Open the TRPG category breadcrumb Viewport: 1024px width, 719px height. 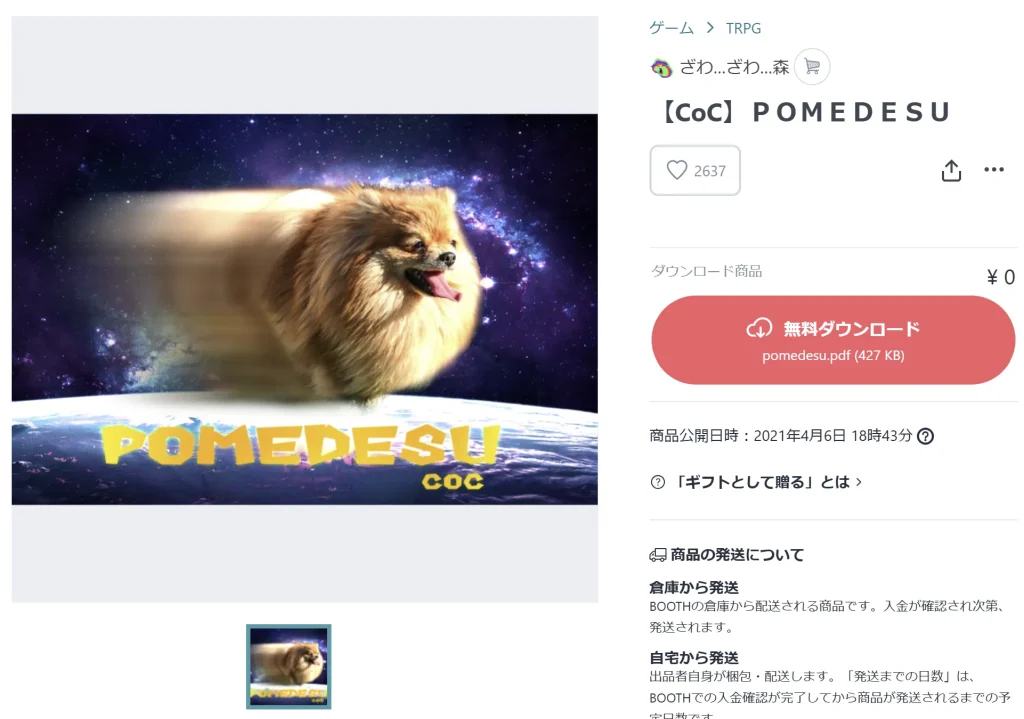click(x=743, y=28)
